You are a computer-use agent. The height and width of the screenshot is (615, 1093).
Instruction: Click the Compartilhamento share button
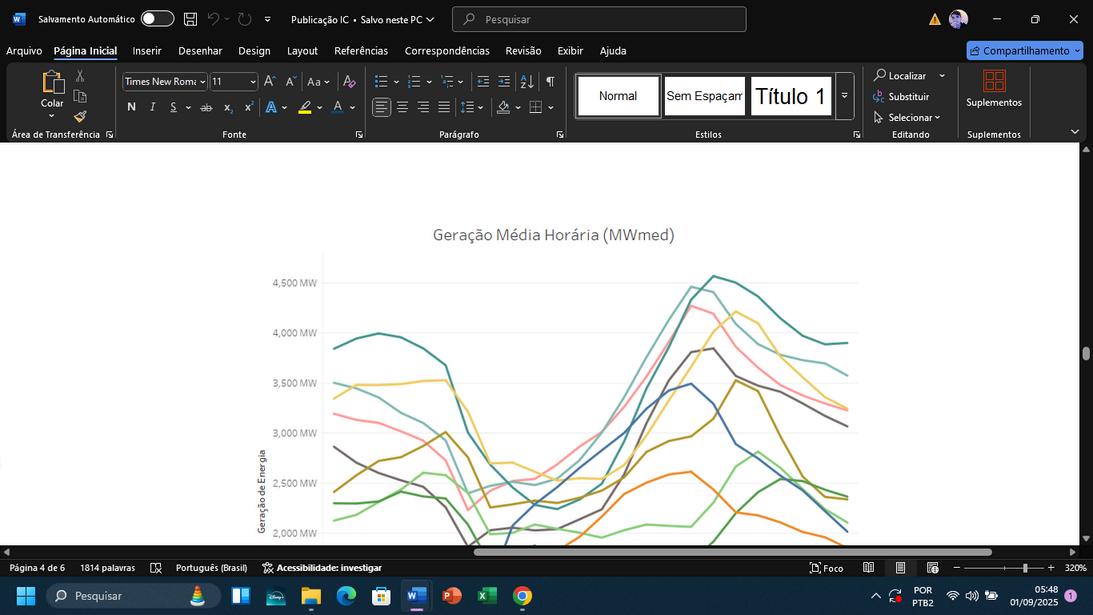[1024, 51]
